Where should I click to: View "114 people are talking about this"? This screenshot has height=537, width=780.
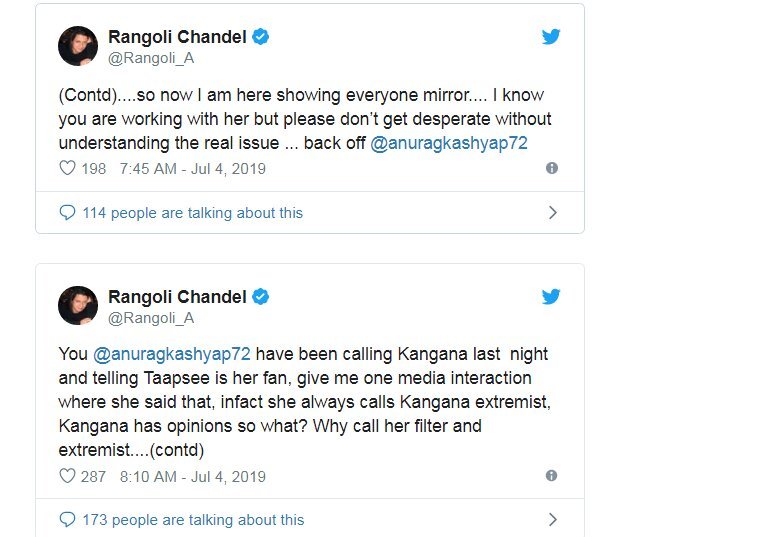[x=193, y=213]
